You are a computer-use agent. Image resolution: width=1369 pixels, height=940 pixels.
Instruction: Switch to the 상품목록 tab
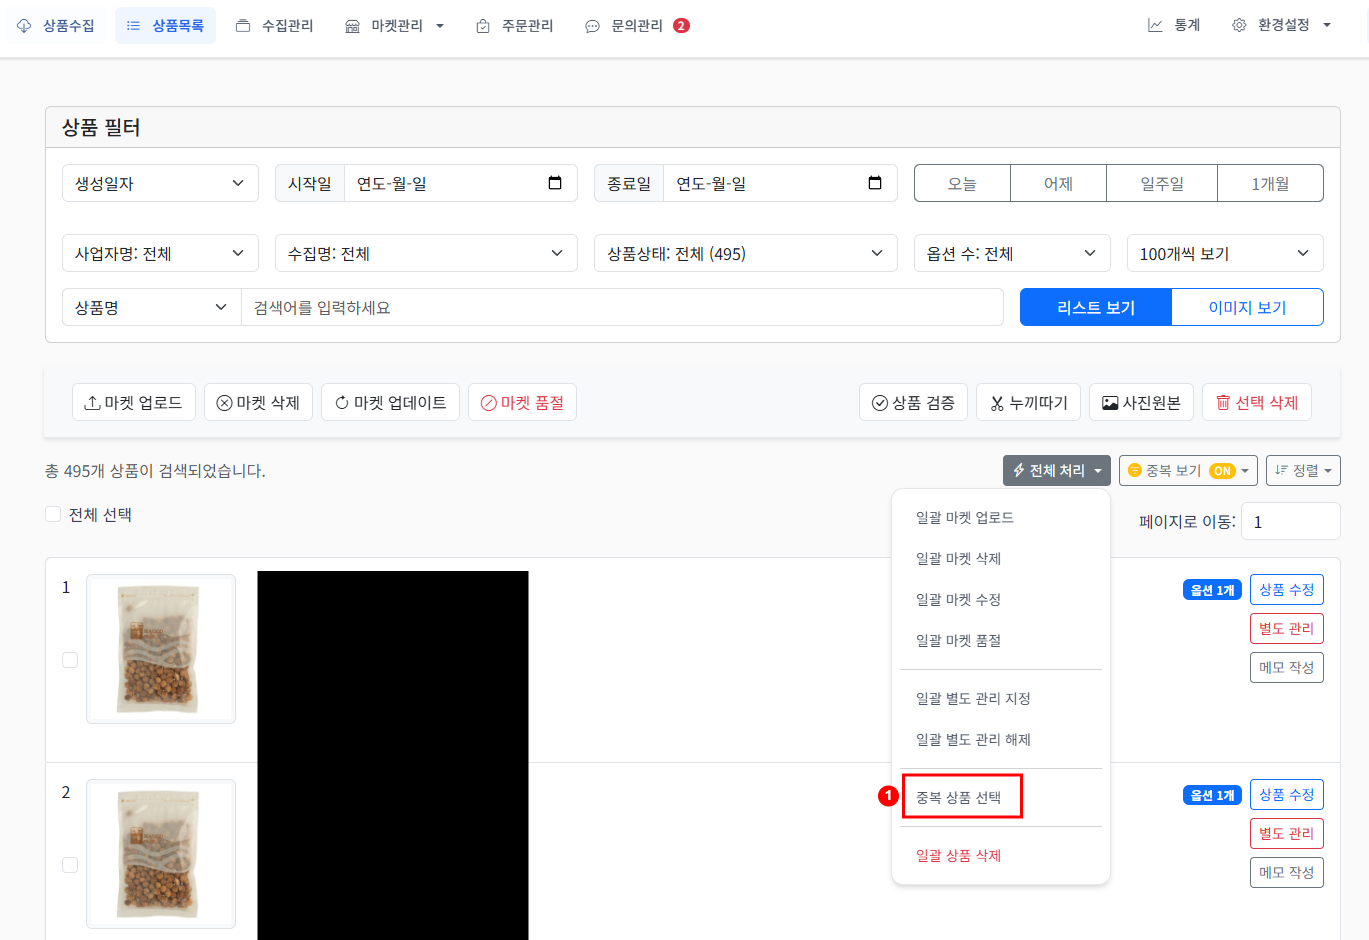[x=165, y=26]
